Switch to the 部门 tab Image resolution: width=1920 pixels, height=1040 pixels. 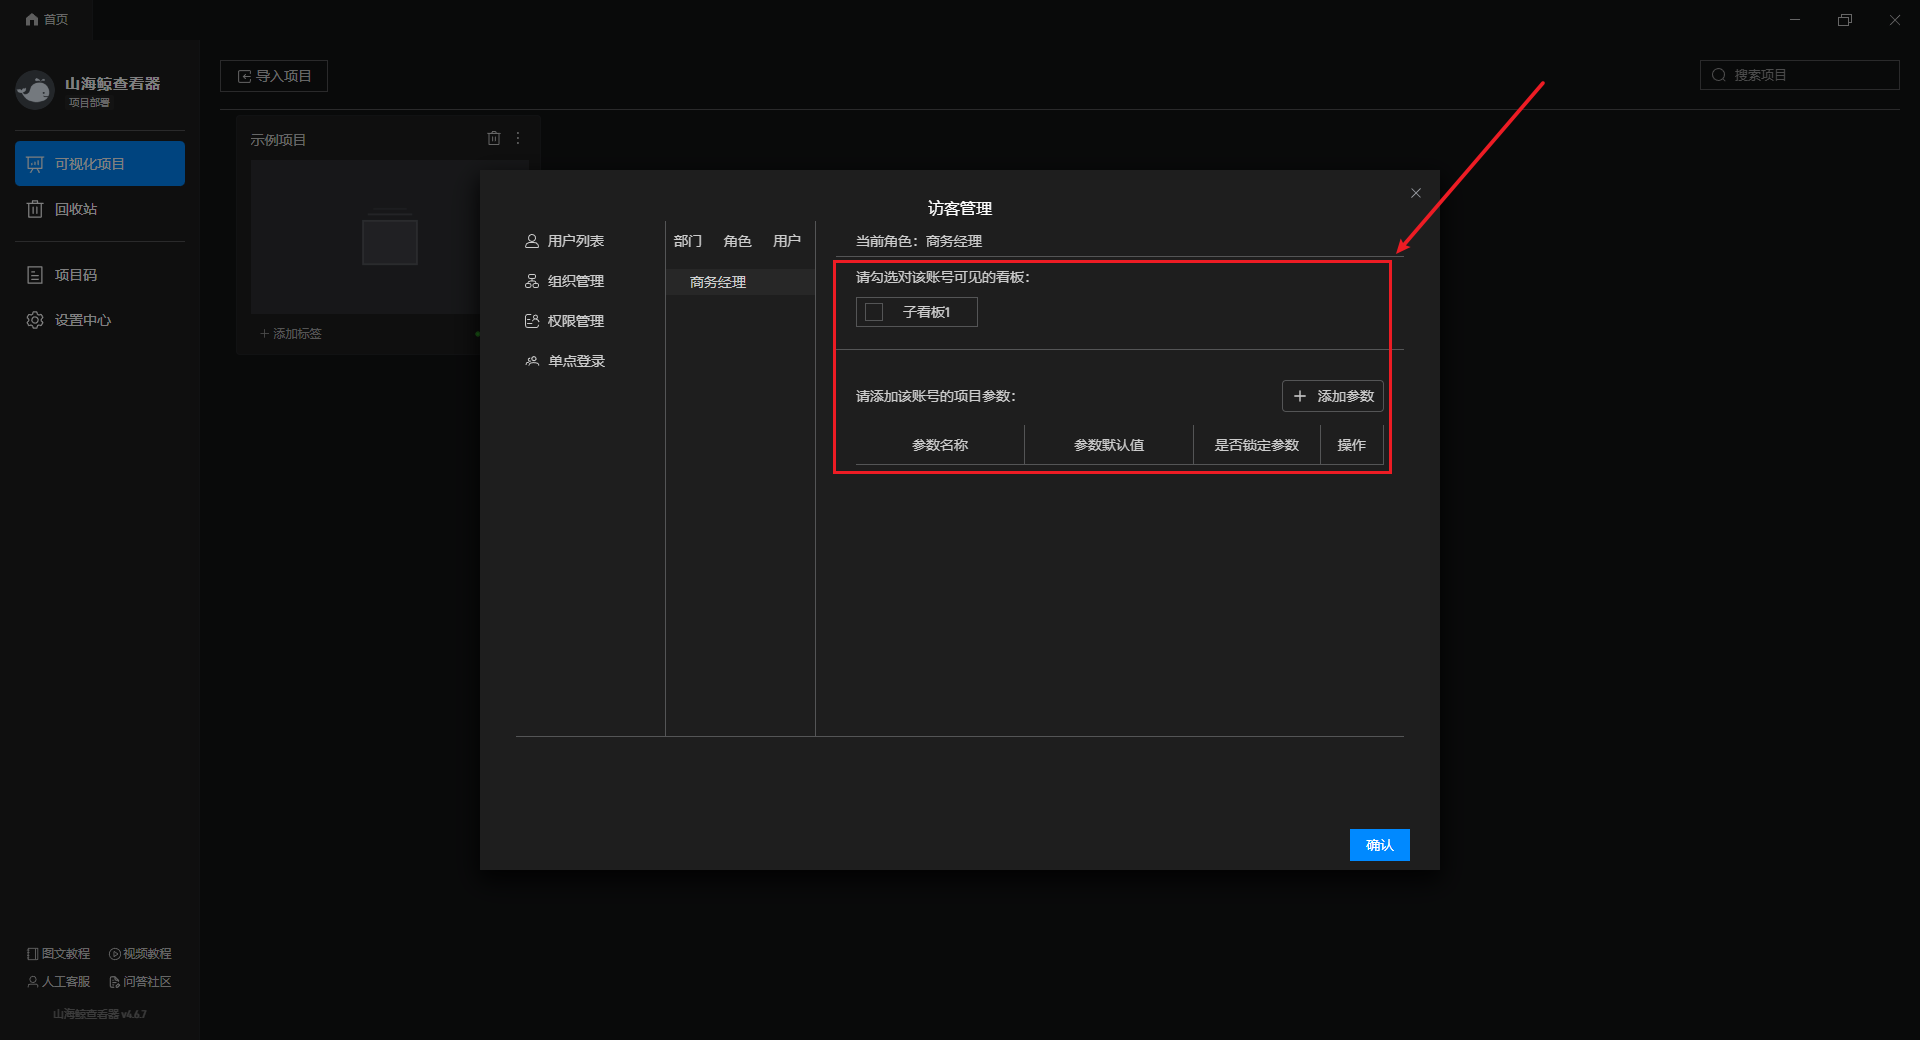[x=688, y=241]
